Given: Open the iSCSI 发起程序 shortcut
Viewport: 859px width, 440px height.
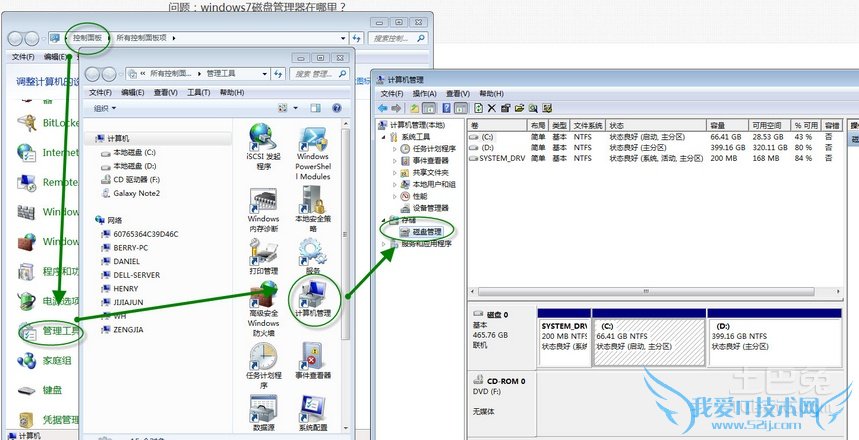Looking at the screenshot, I should (263, 146).
